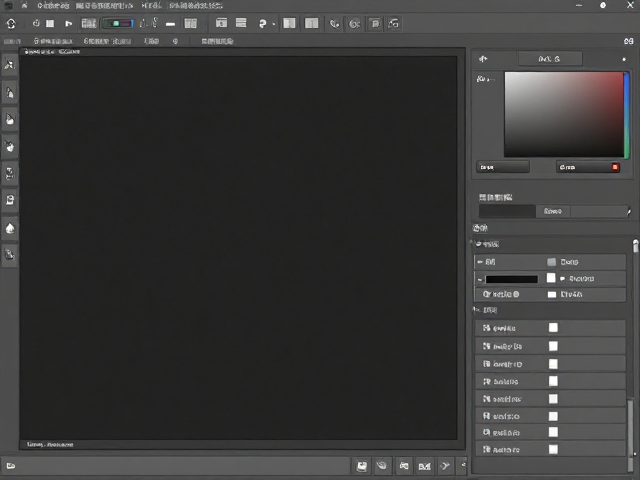Open the dropdown arrow right of the mid-panel field

629,211
